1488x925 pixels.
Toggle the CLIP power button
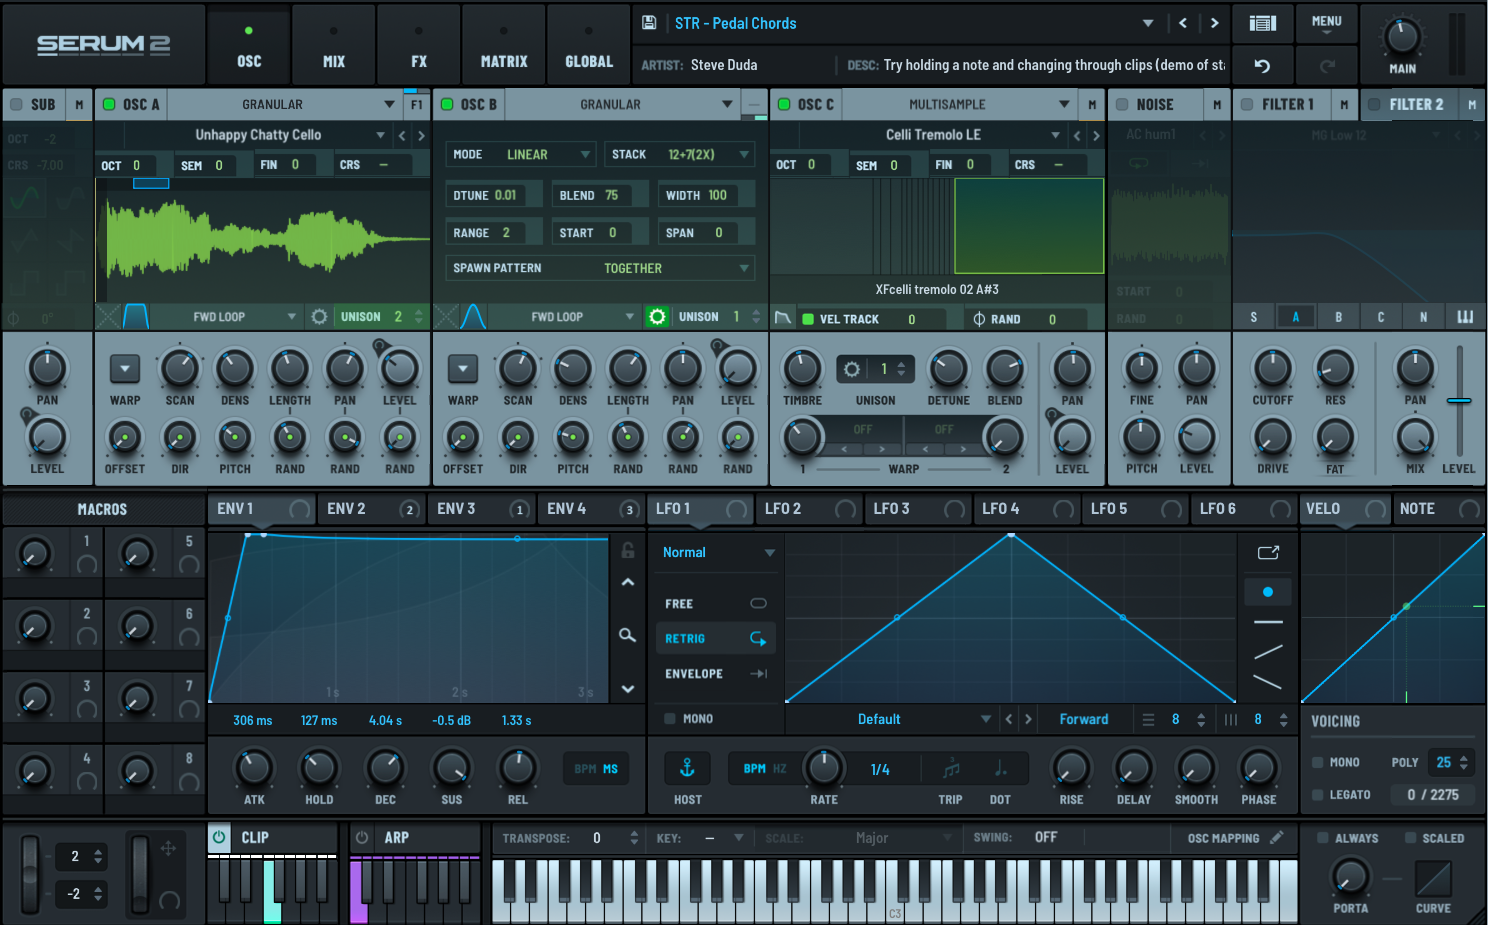click(219, 838)
